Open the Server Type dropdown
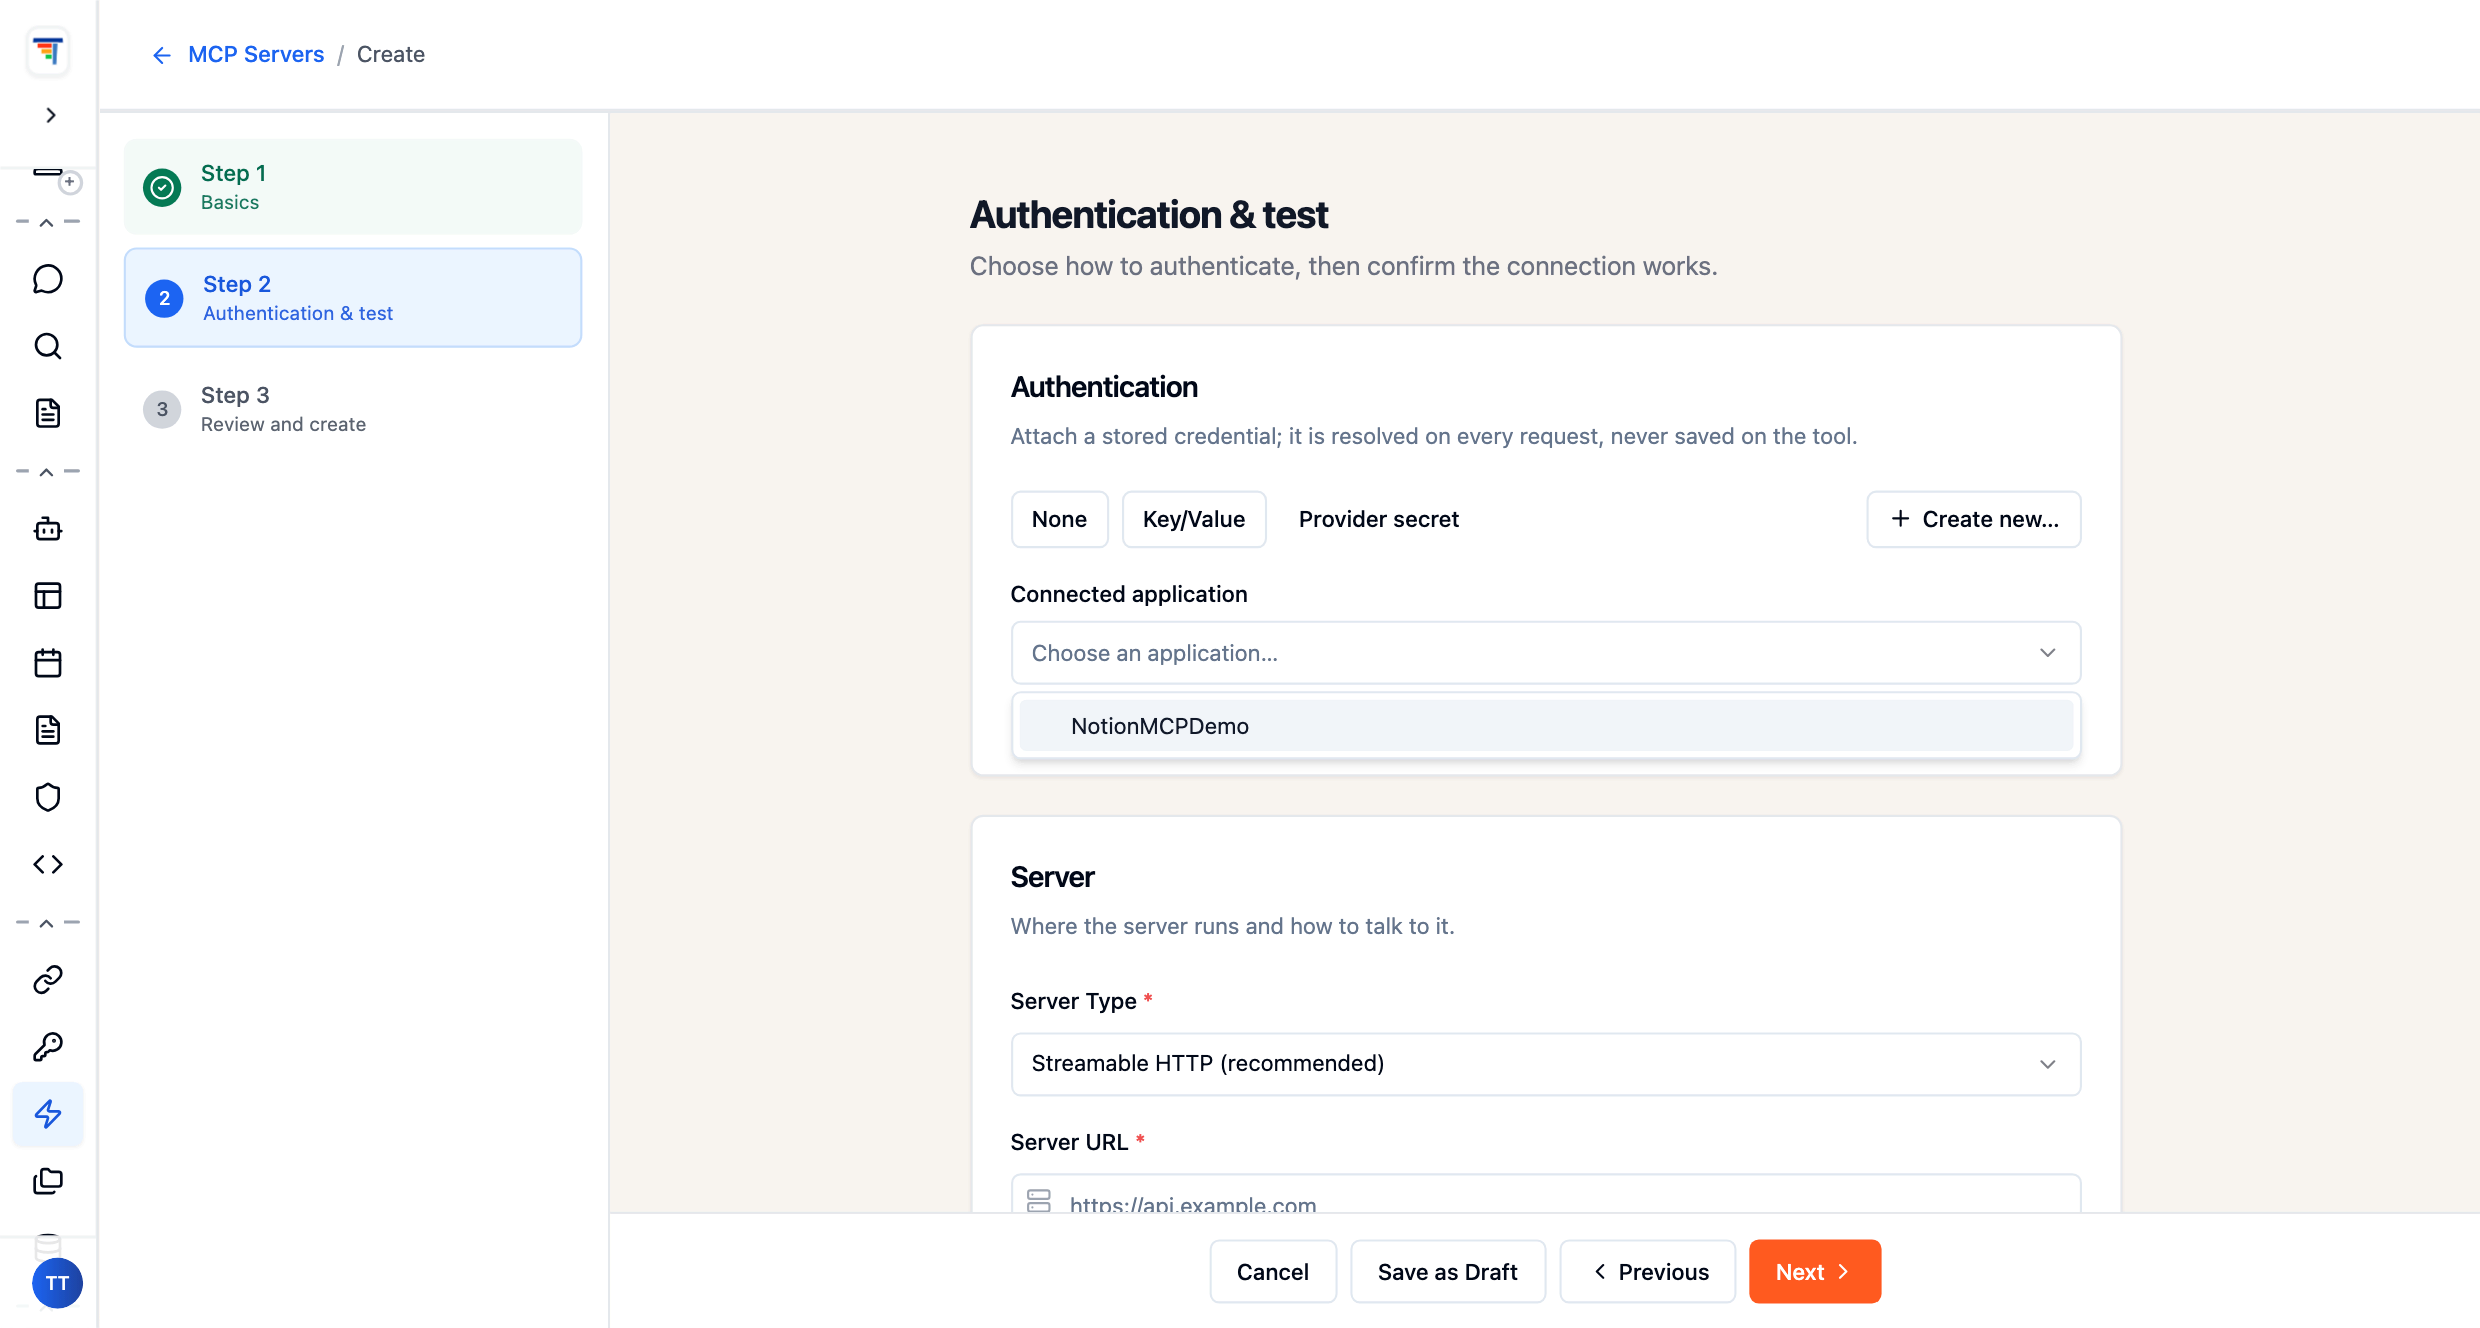 1545,1064
